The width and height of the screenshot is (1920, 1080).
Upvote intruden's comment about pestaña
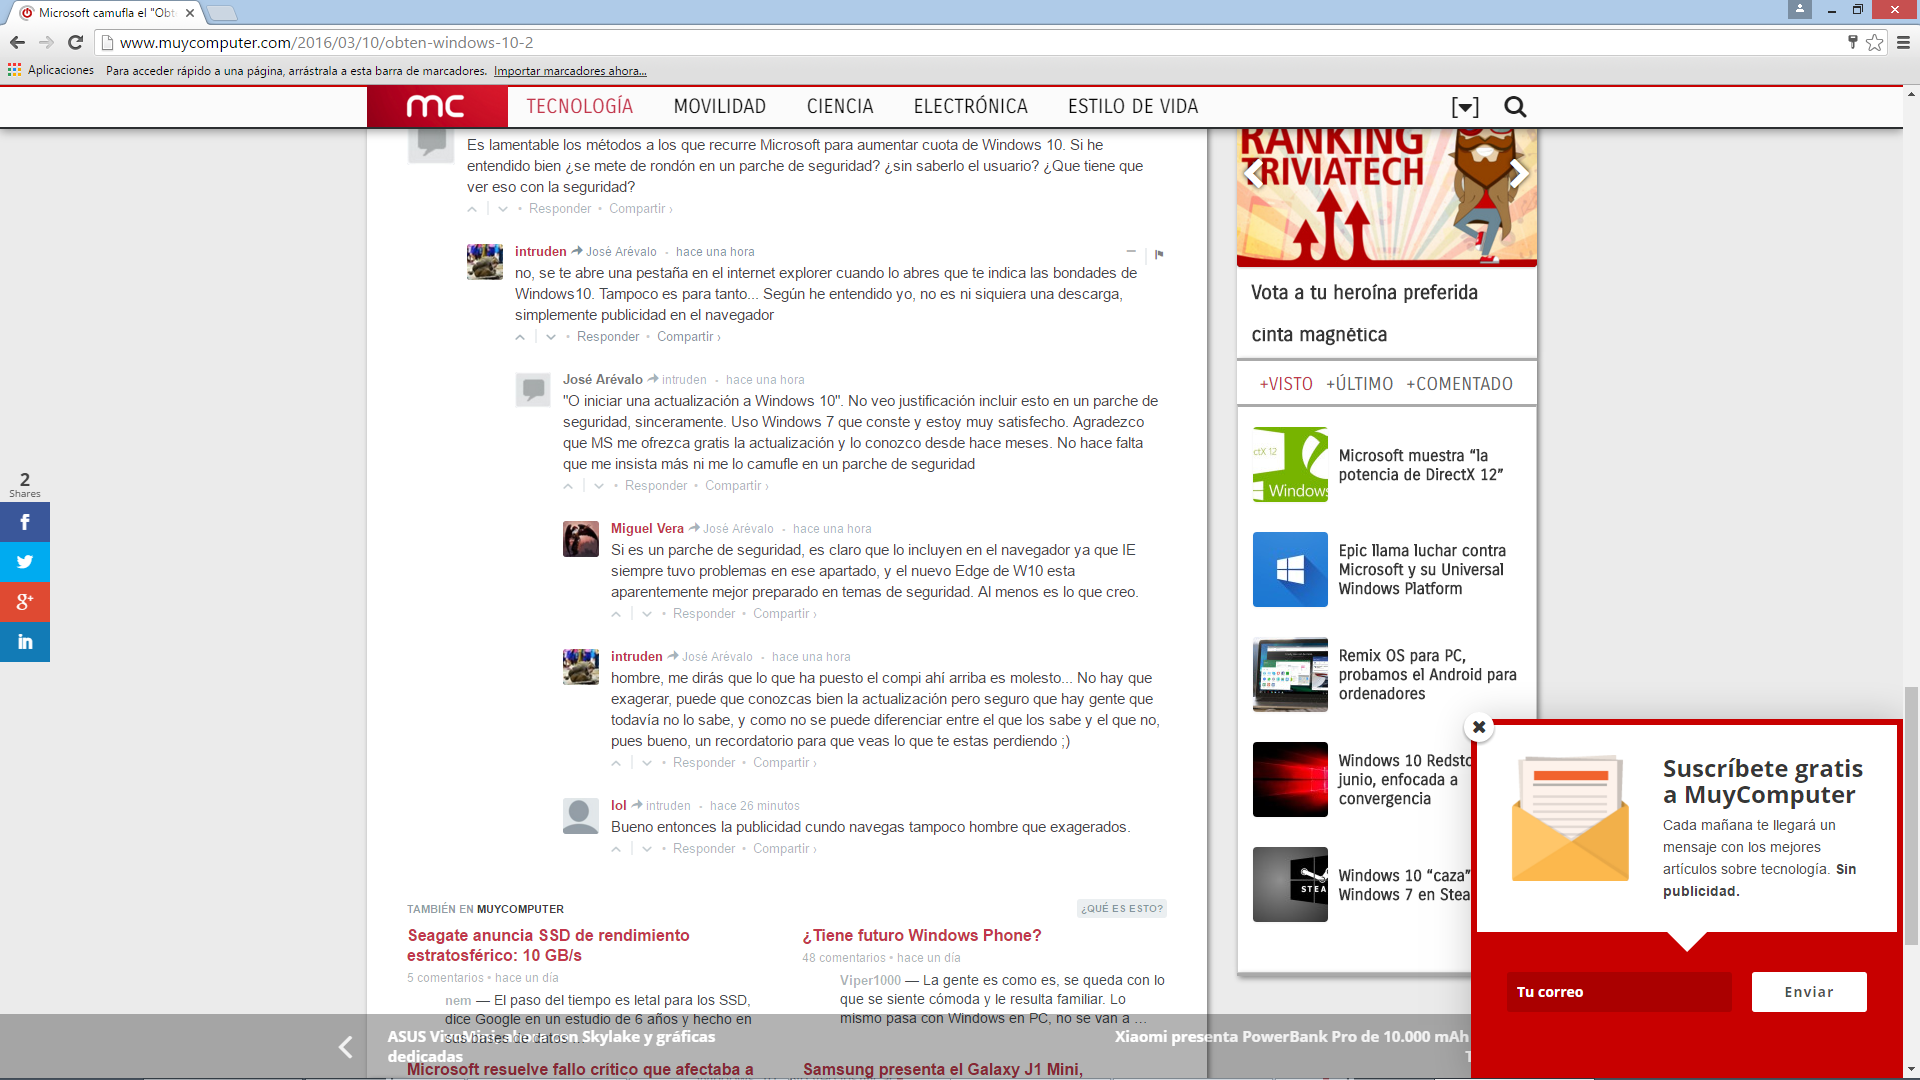coord(520,337)
